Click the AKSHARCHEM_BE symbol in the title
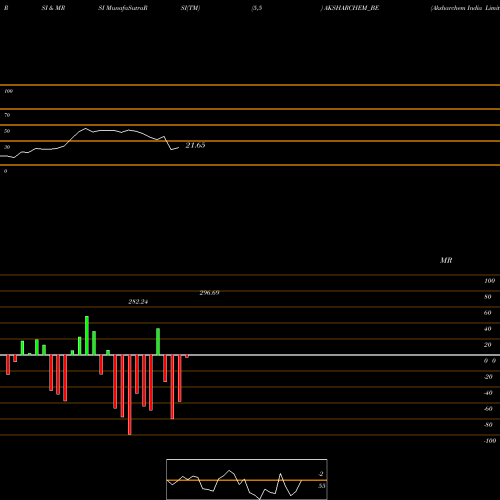This screenshot has width=500, height=500. [x=351, y=8]
